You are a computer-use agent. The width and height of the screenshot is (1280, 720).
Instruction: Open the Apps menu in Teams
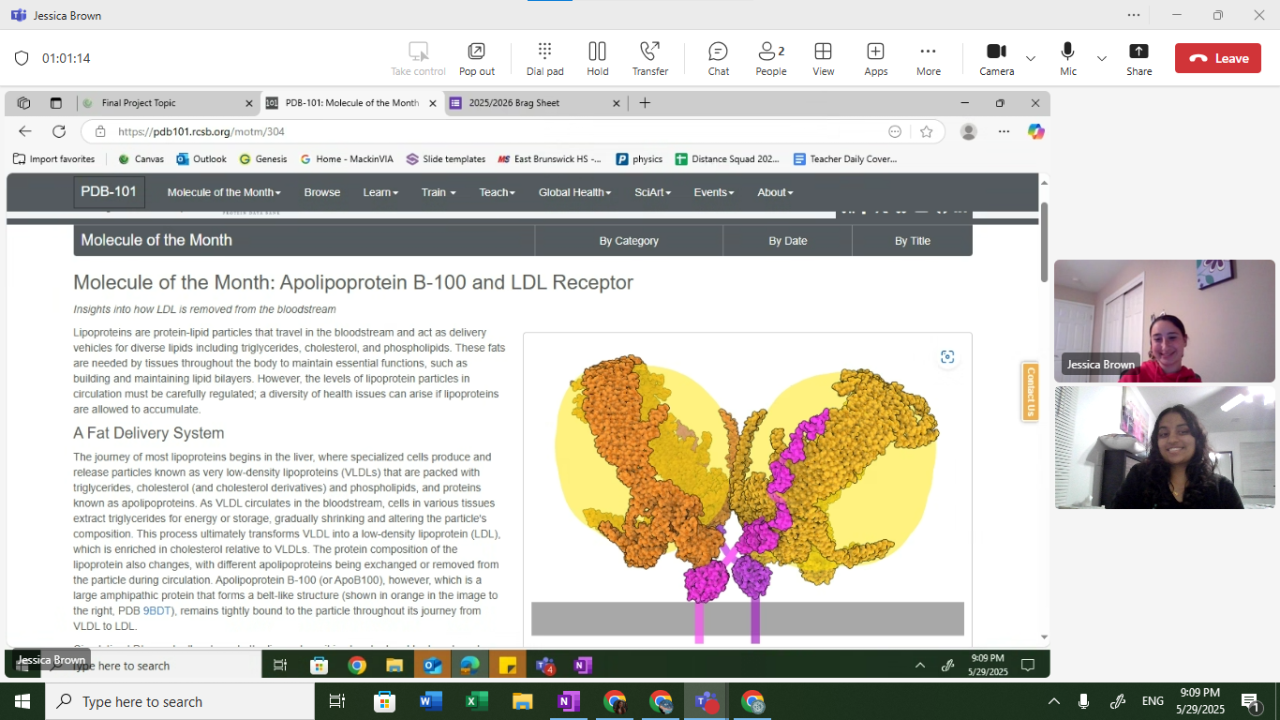pyautogui.click(x=875, y=58)
